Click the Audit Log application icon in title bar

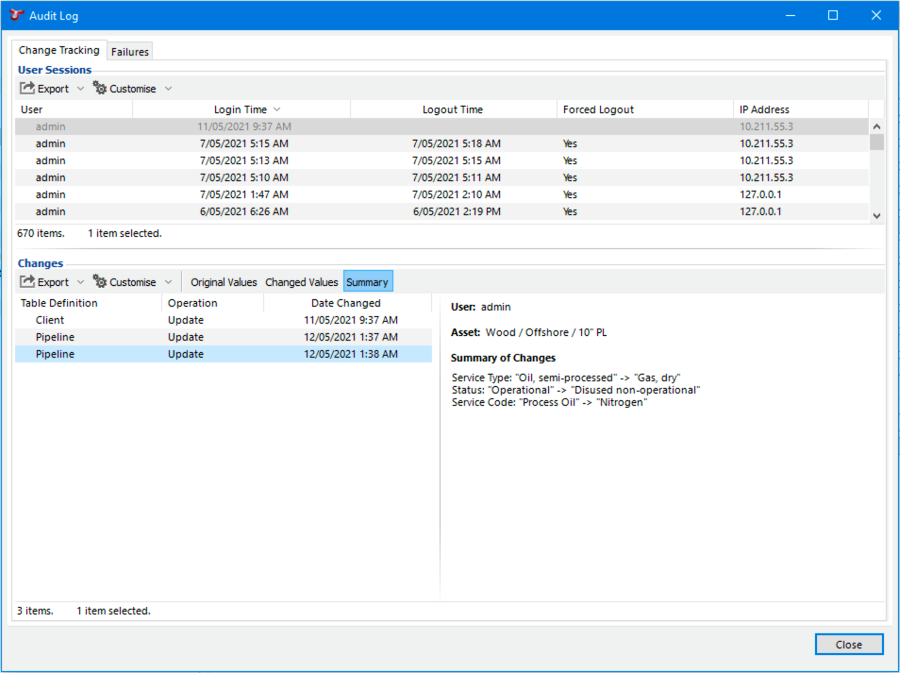16,16
